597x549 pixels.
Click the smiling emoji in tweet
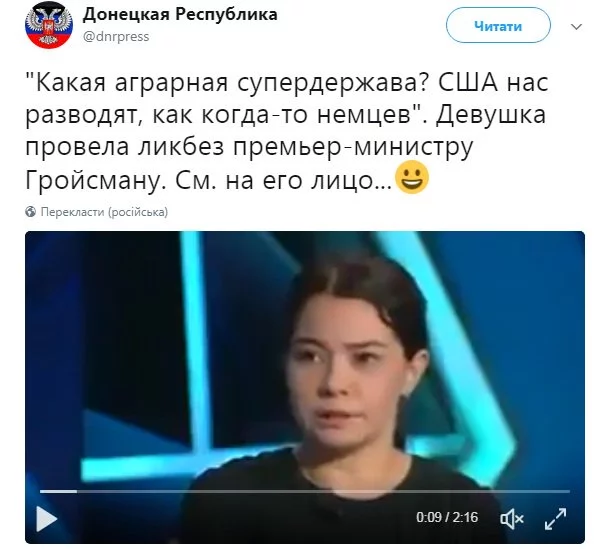click(412, 177)
